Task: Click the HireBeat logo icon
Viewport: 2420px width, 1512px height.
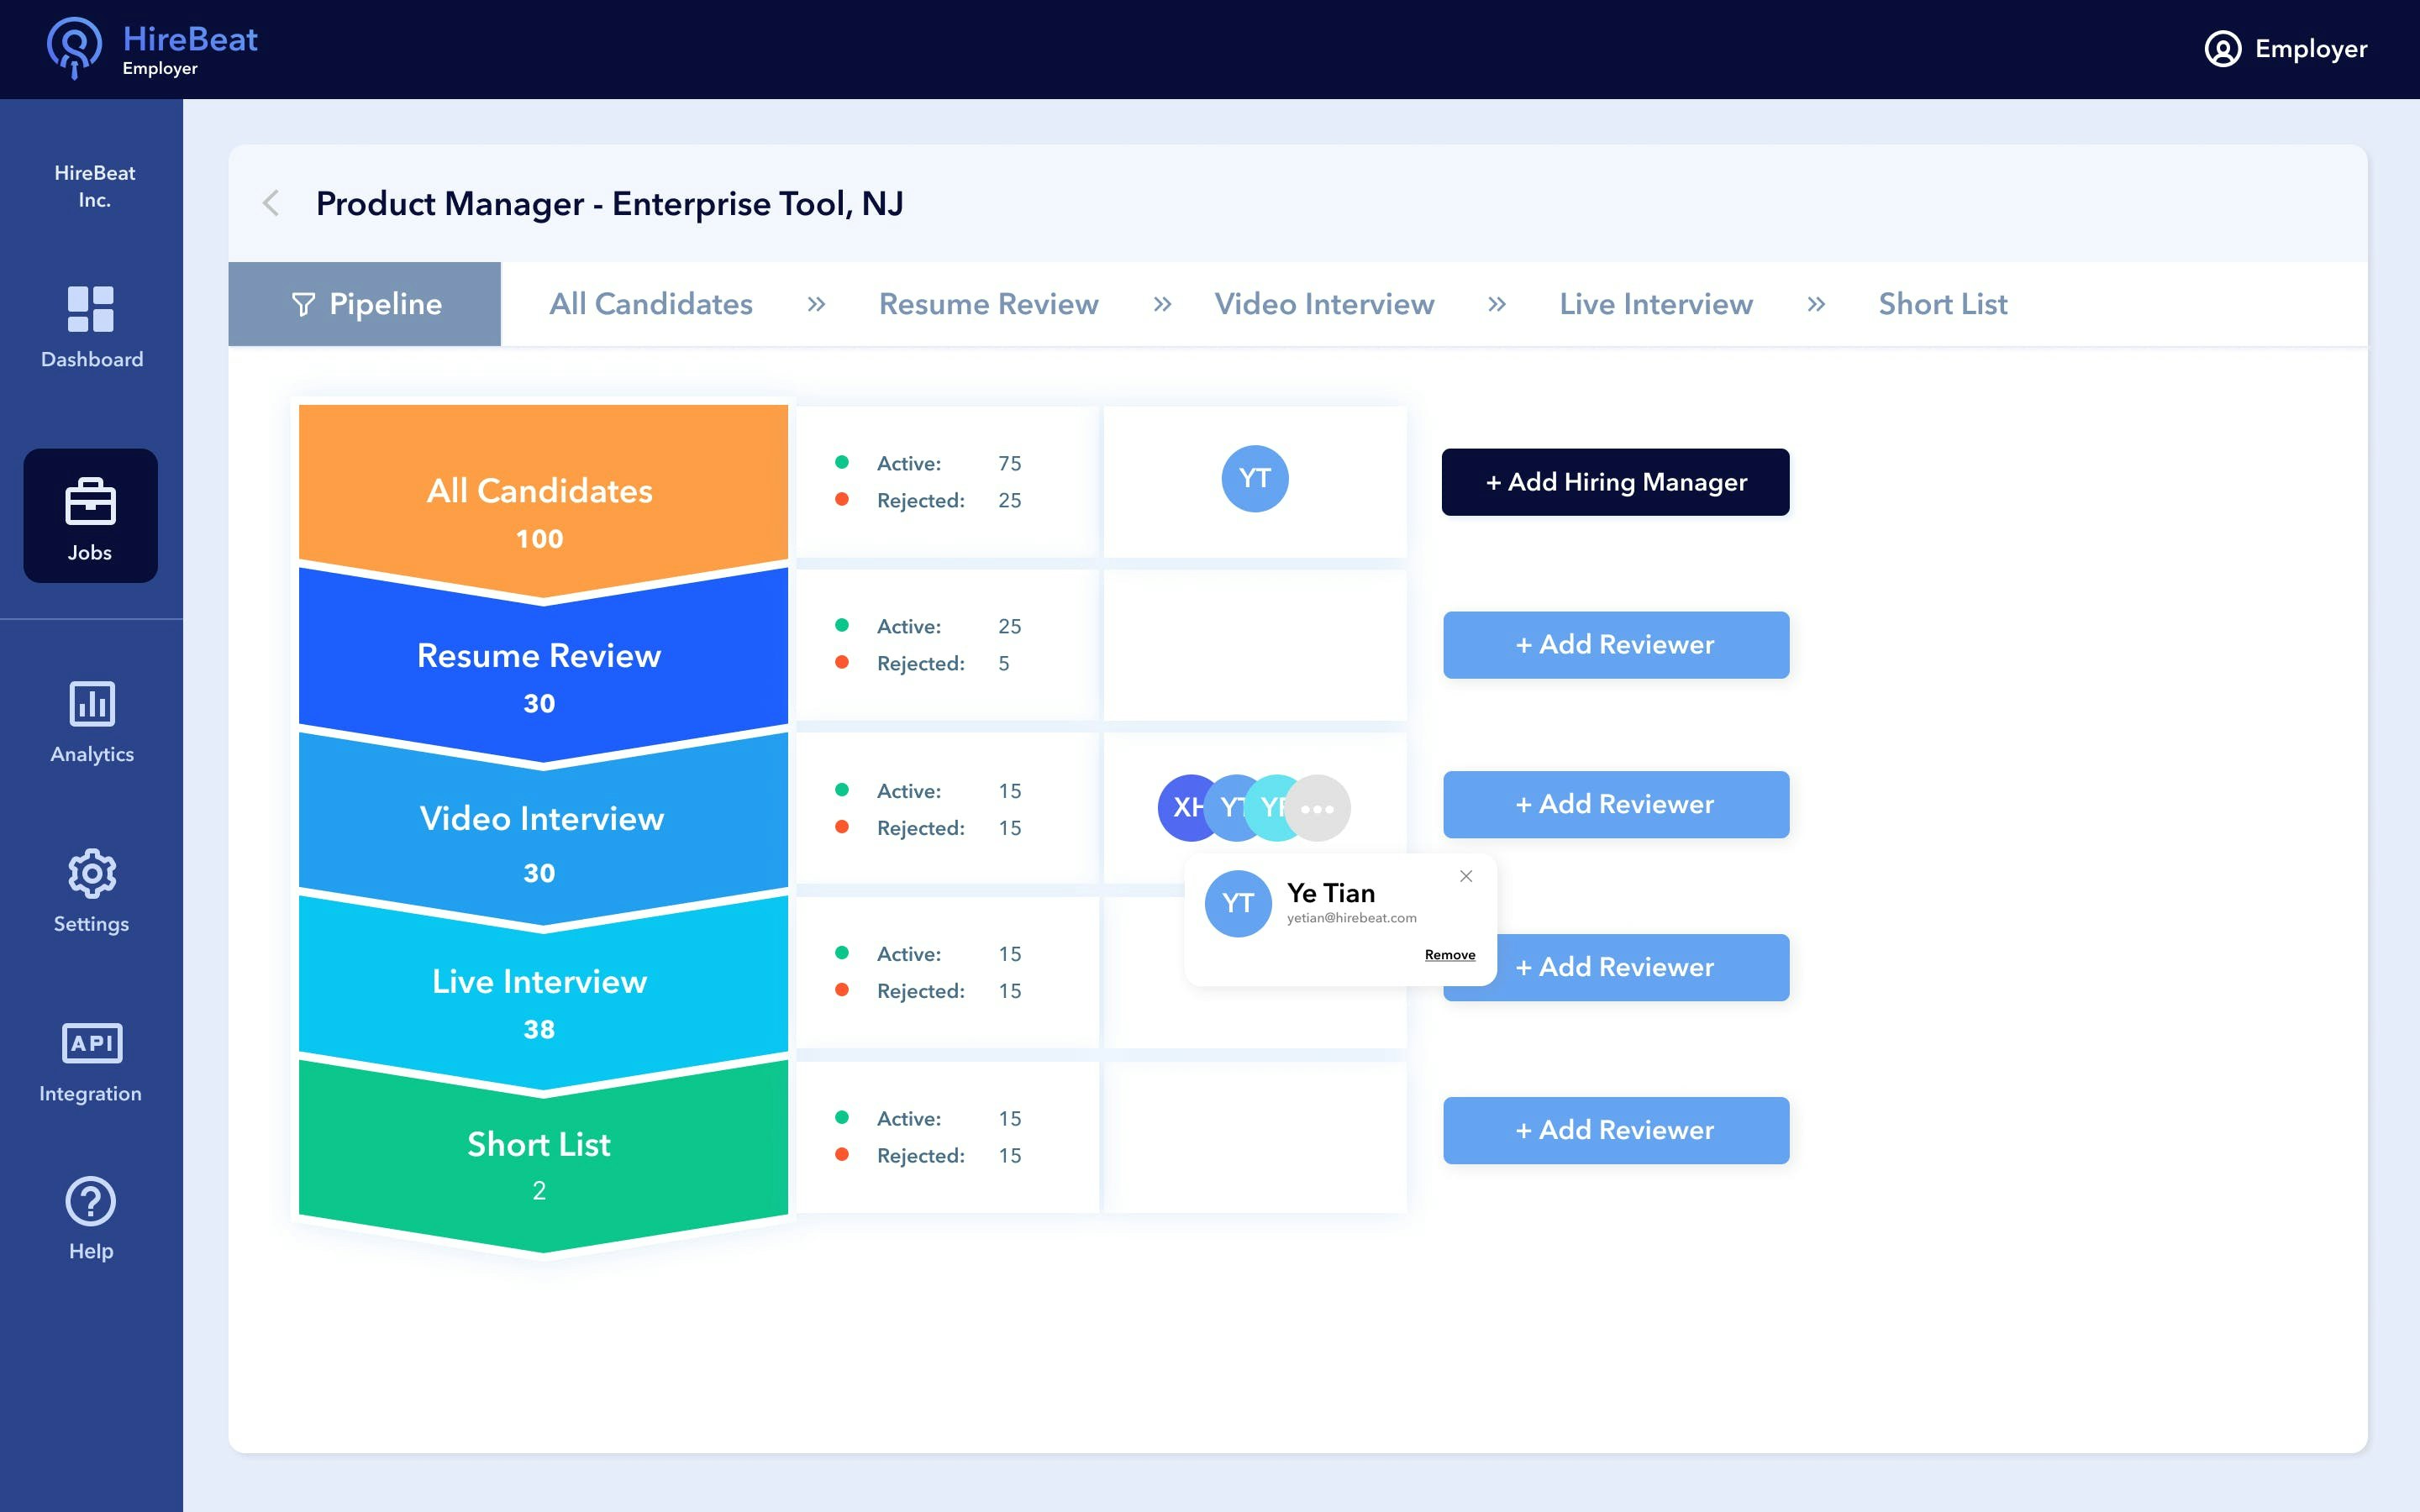Action: pyautogui.click(x=75, y=47)
